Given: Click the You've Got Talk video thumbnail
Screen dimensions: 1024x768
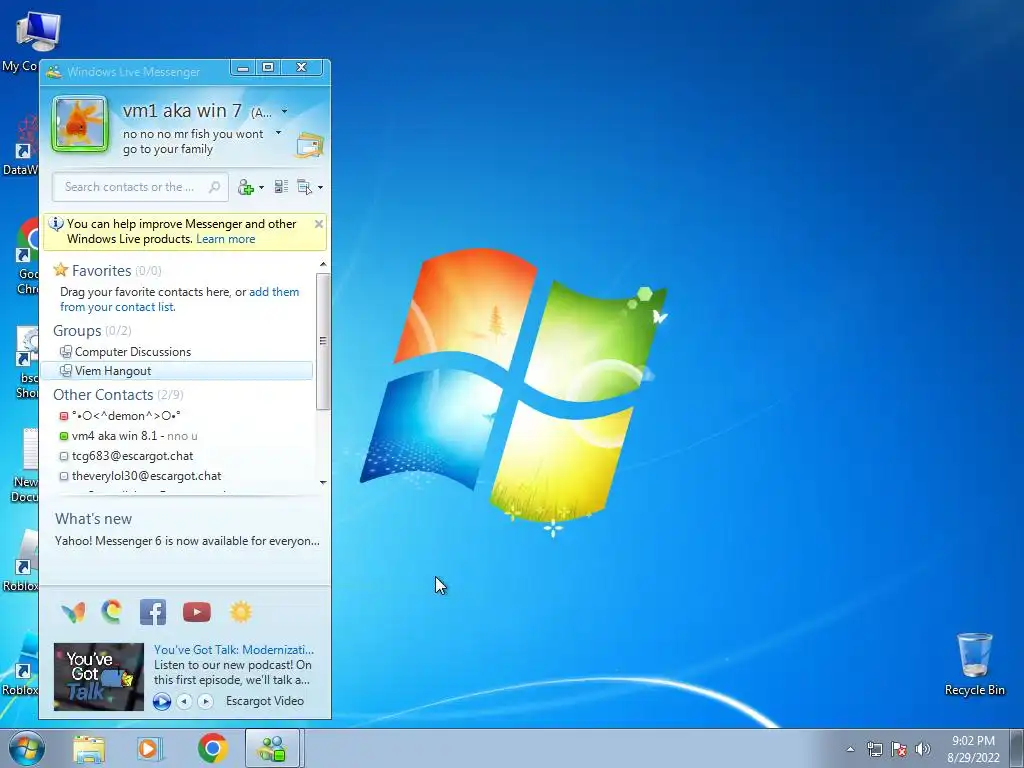Looking at the screenshot, I should tap(99, 677).
